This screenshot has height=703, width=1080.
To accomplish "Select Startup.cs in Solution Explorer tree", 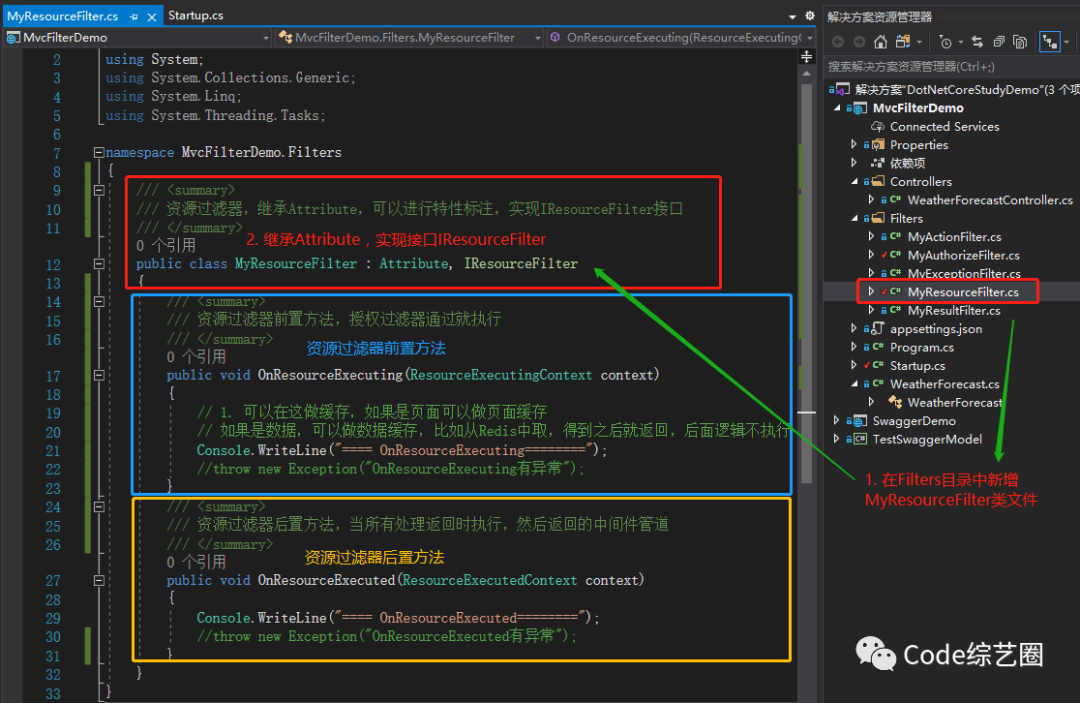I will point(917,366).
